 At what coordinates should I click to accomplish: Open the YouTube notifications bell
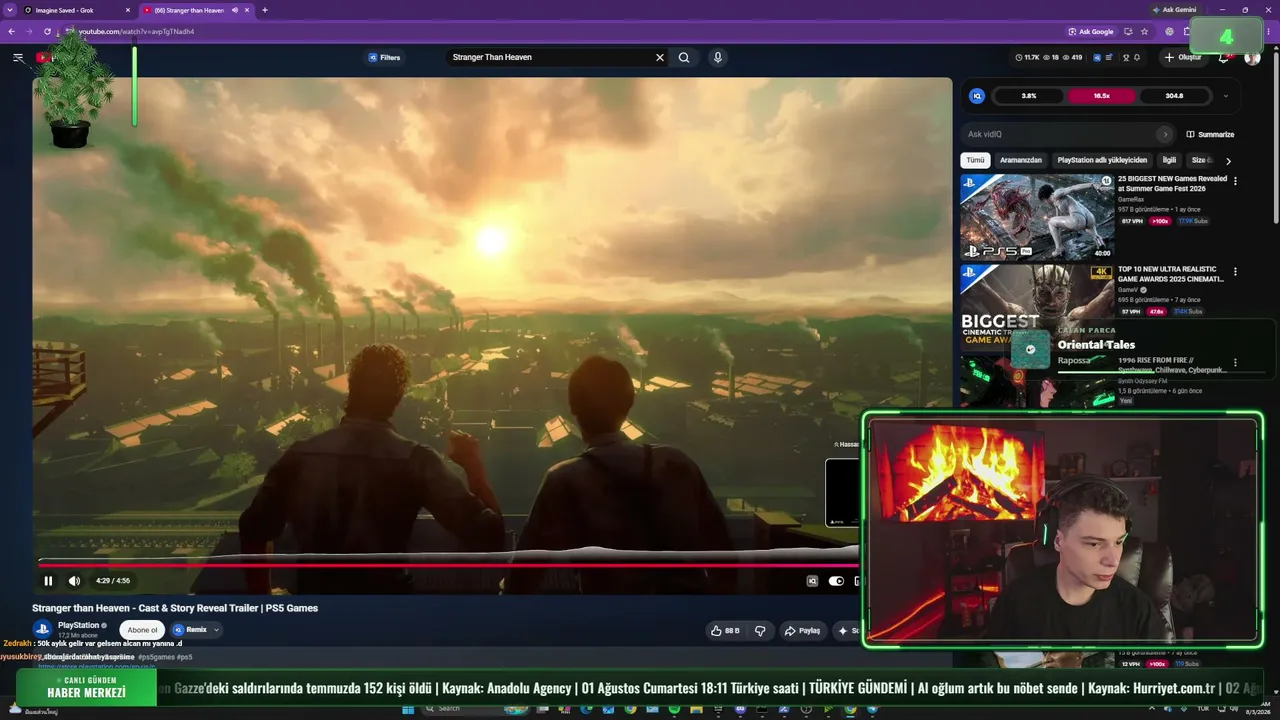point(1223,58)
